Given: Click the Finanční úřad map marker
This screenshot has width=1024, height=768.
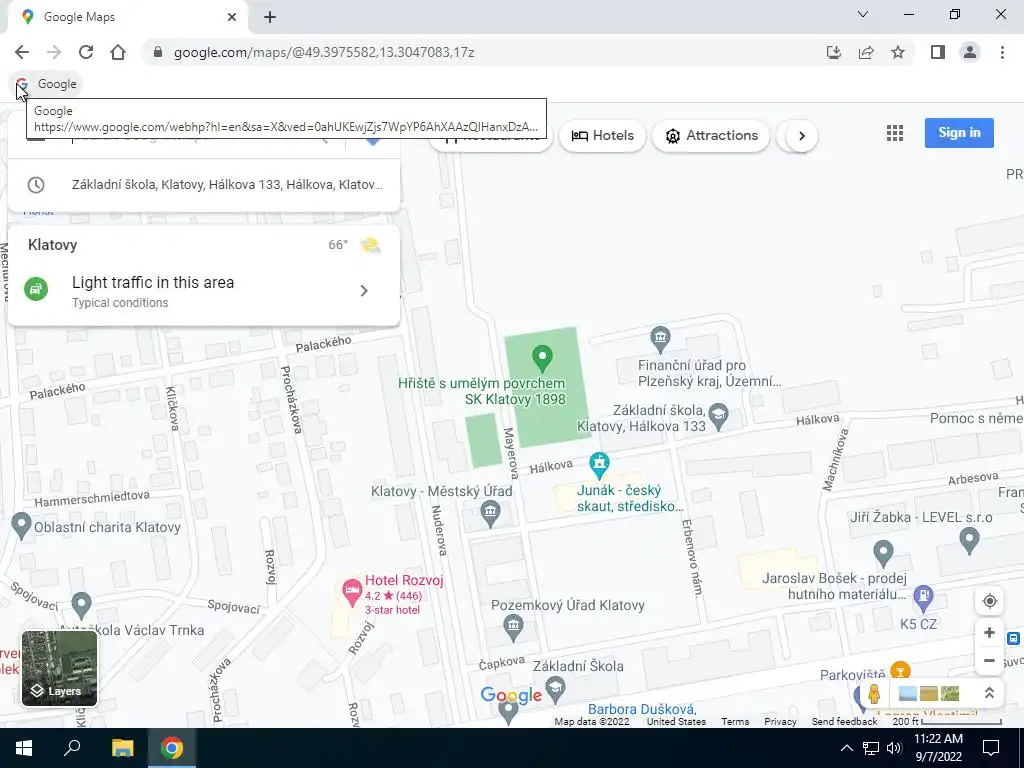Looking at the screenshot, I should pyautogui.click(x=660, y=339).
